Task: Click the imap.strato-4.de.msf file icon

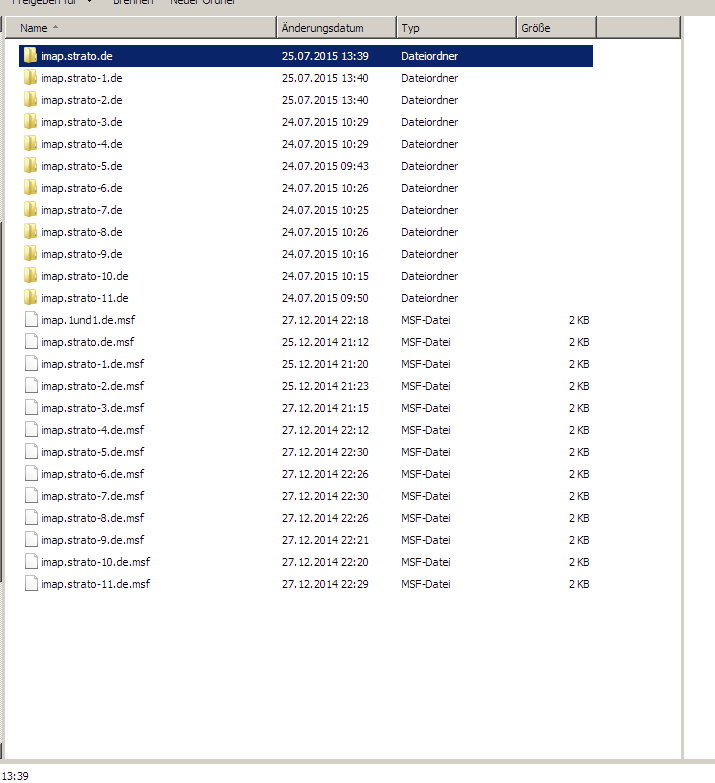Action: coord(31,429)
